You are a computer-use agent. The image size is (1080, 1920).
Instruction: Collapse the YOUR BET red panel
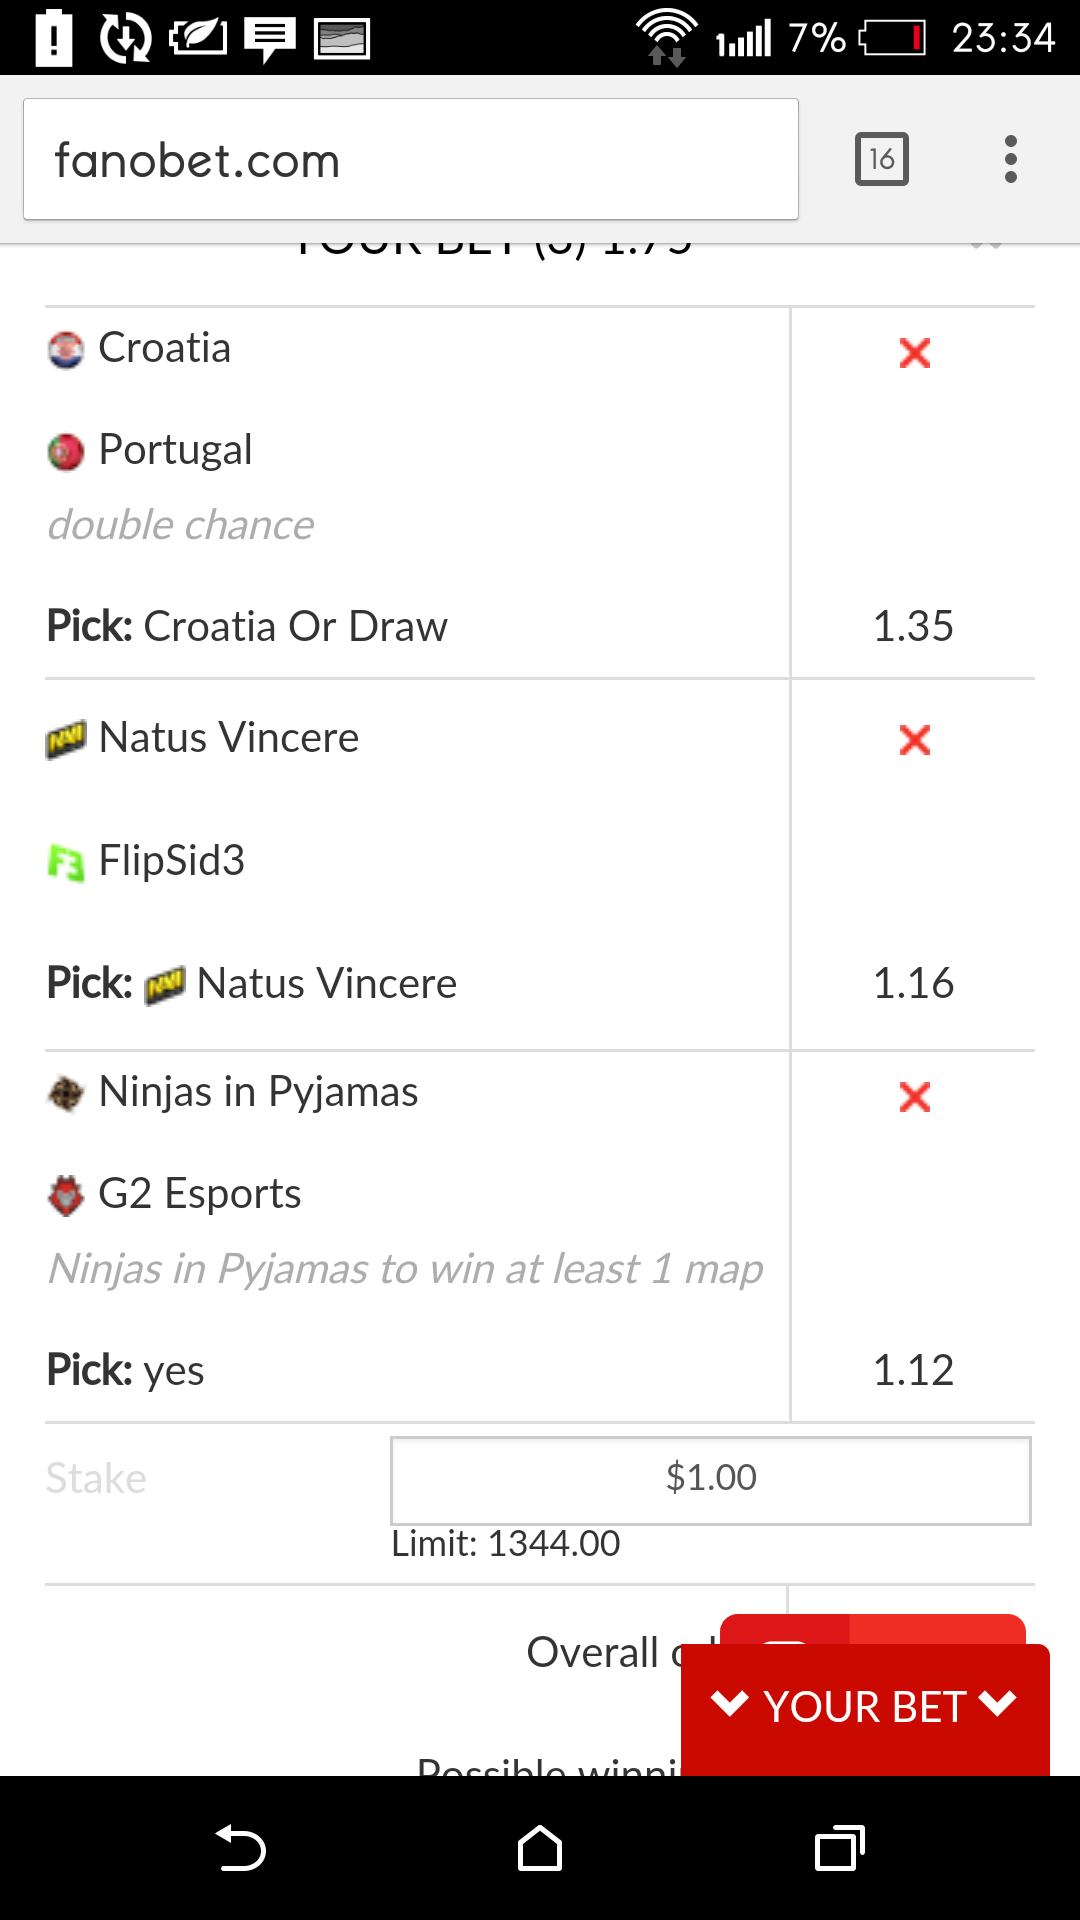(x=865, y=1707)
